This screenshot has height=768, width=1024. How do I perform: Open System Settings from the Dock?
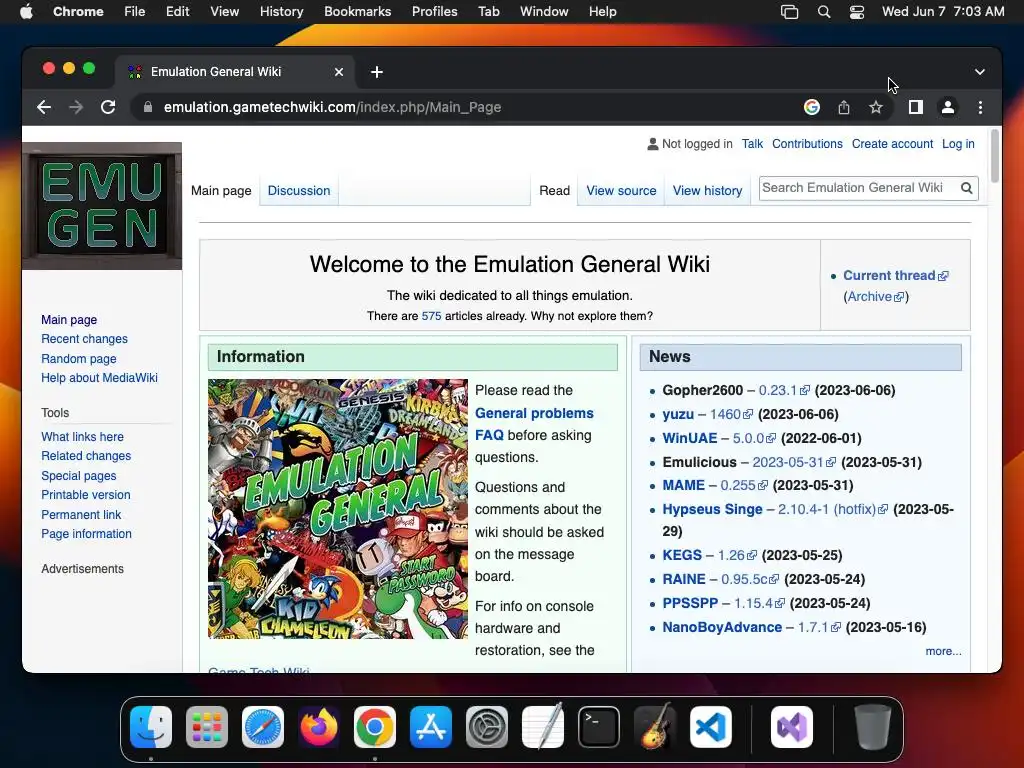tap(487, 727)
